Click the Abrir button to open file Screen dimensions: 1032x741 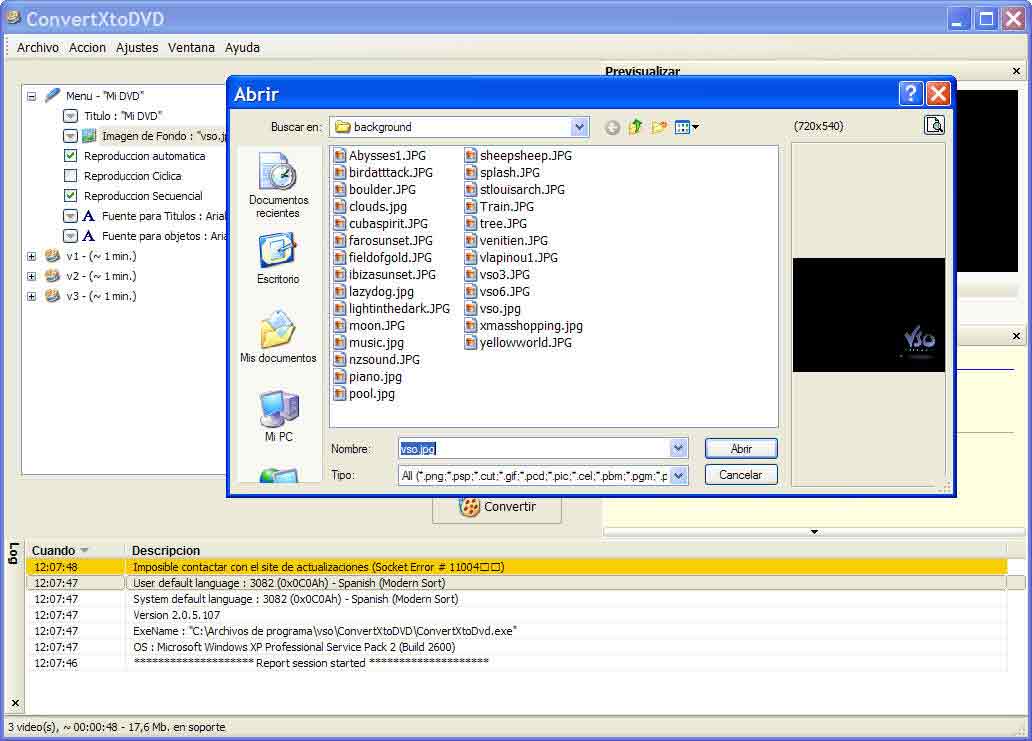coord(741,449)
